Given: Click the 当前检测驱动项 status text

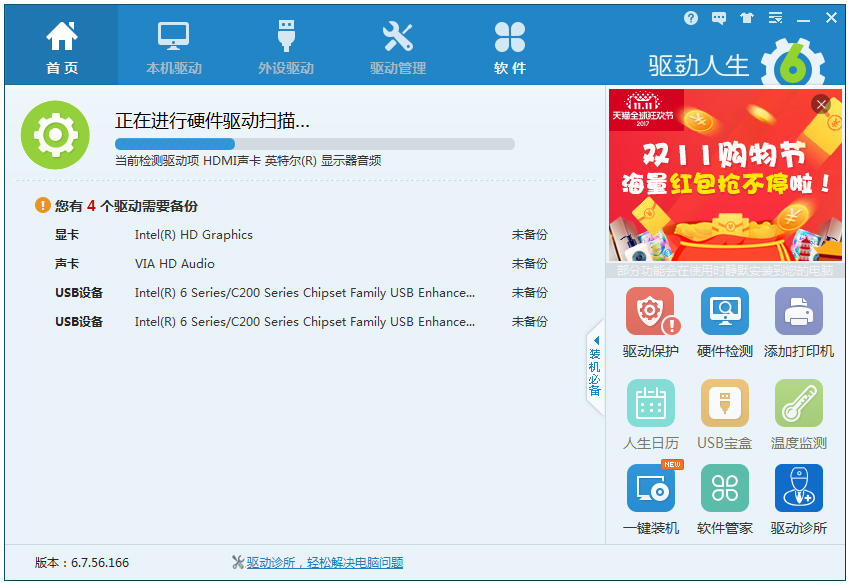Looking at the screenshot, I should pyautogui.click(x=248, y=161).
